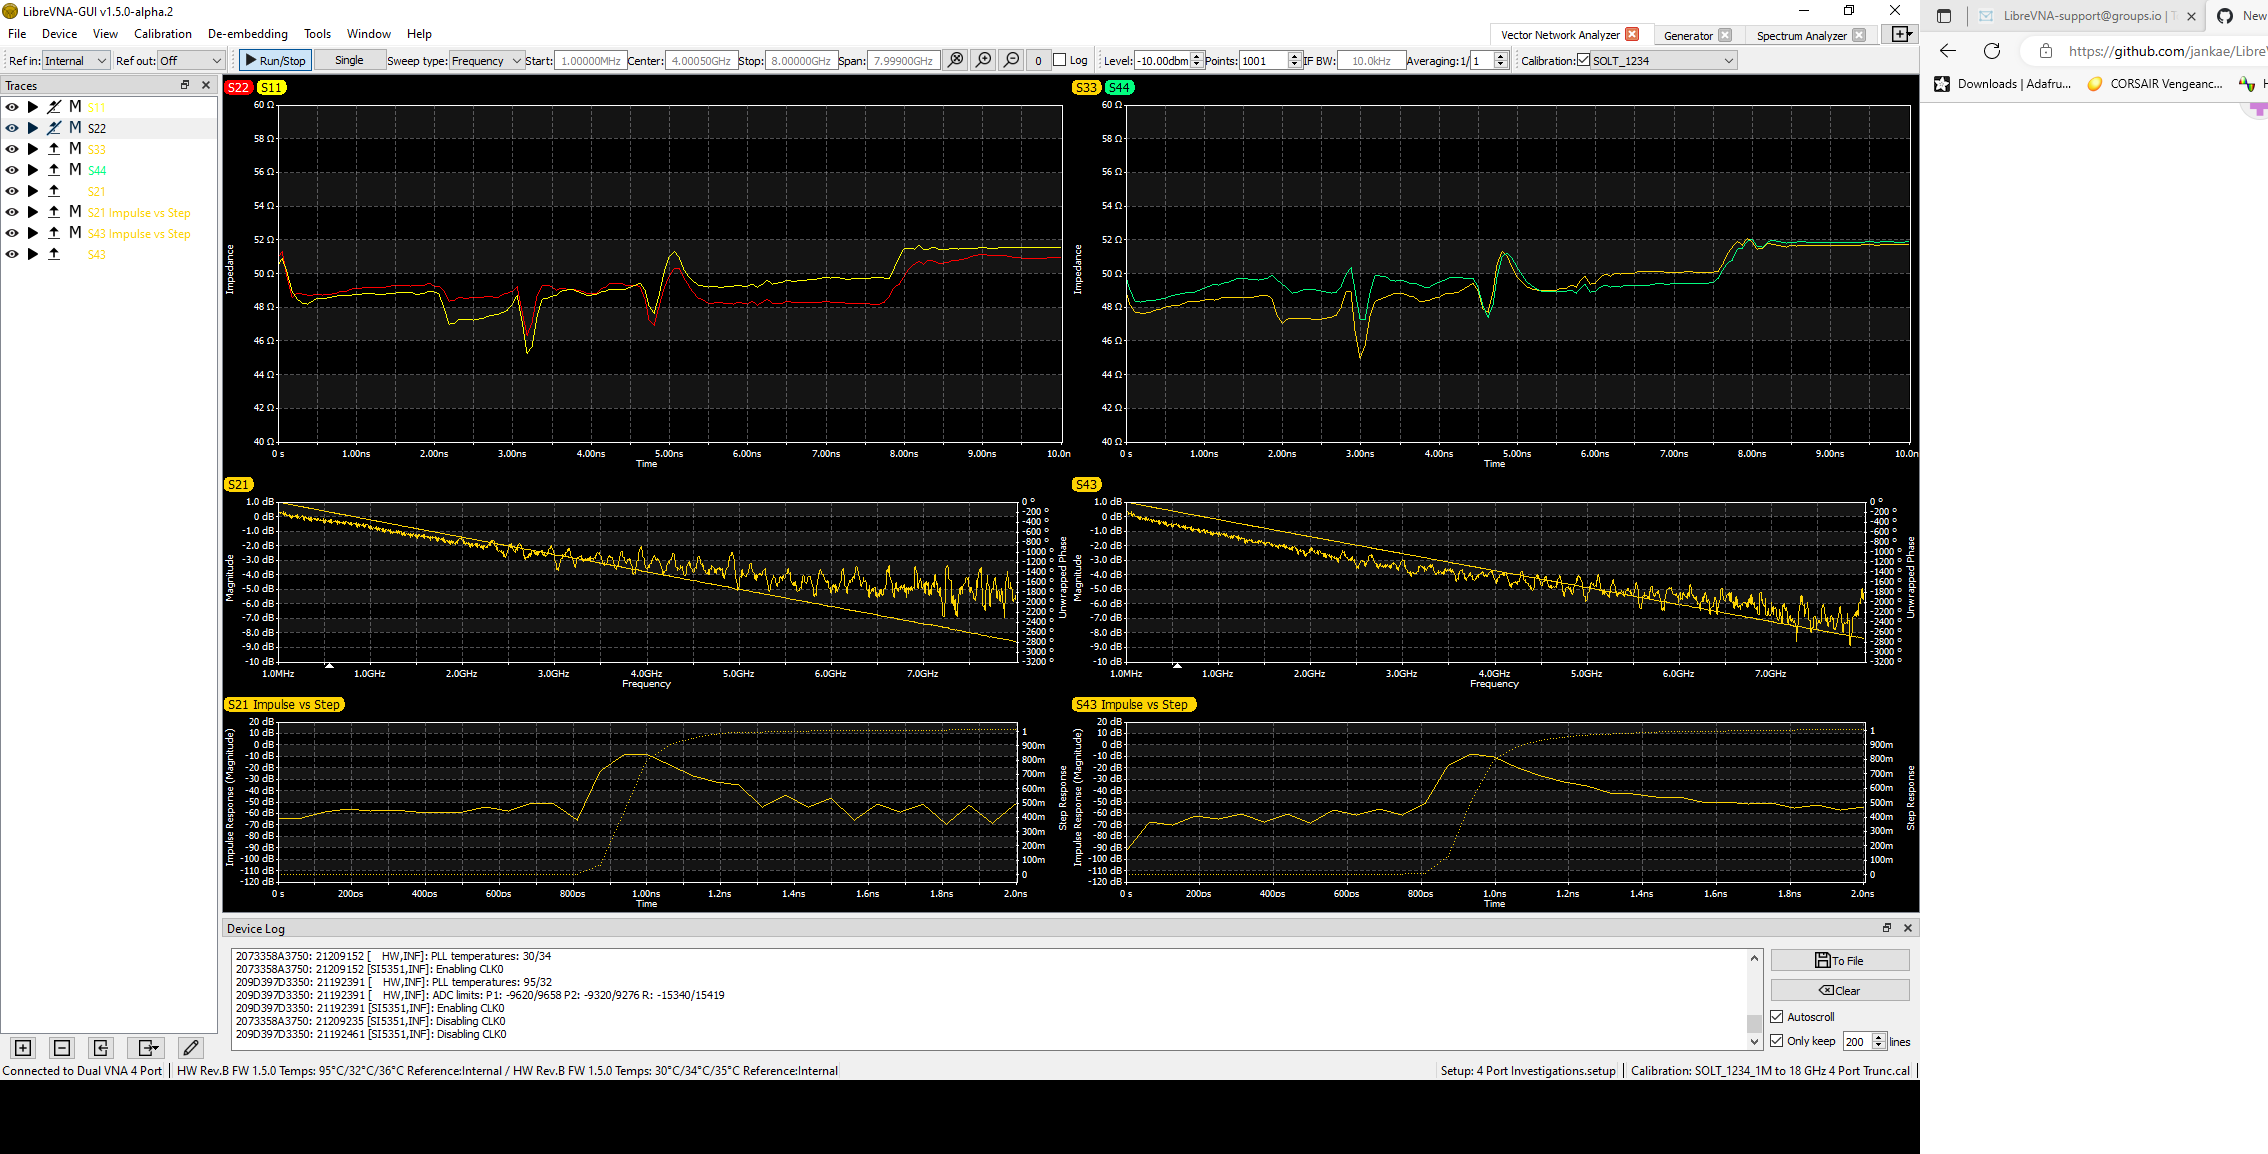Enable the Log checkbox in the toolbar
This screenshot has height=1154, width=2268.
tap(1059, 59)
